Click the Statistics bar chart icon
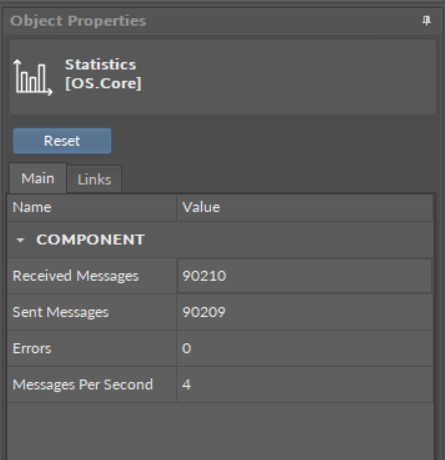Screen dimensions: 445x460 point(32,77)
